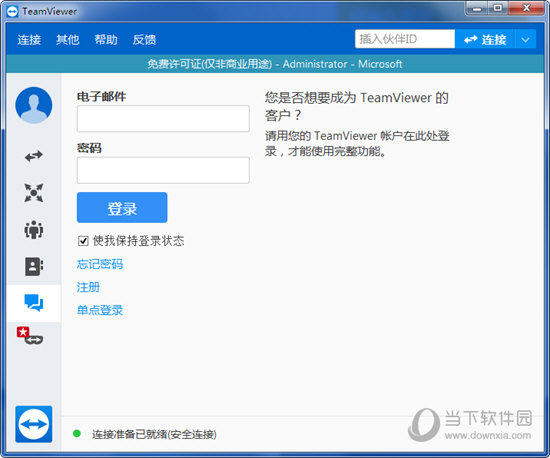Open the 帮助 menu
Viewport: 550px width, 458px height.
coord(106,40)
